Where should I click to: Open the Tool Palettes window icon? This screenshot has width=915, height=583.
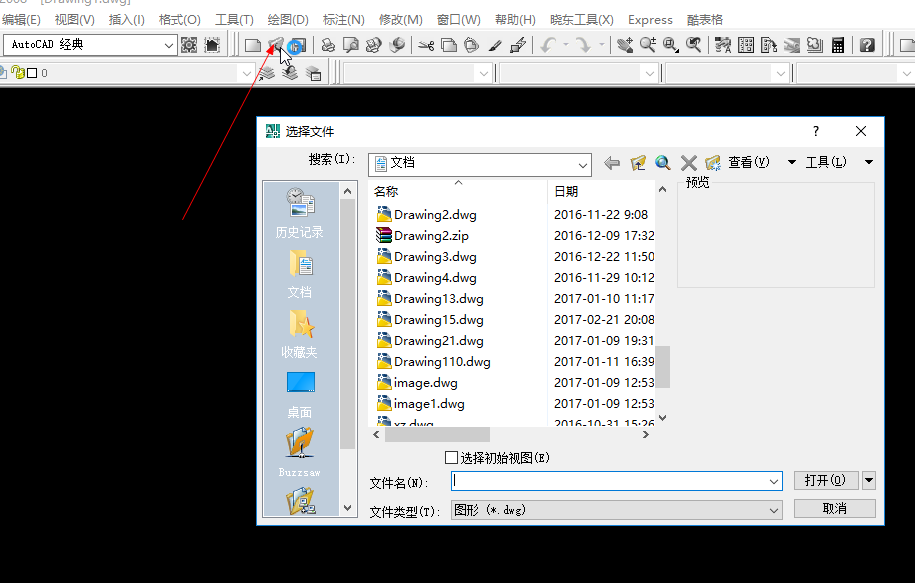coord(769,45)
